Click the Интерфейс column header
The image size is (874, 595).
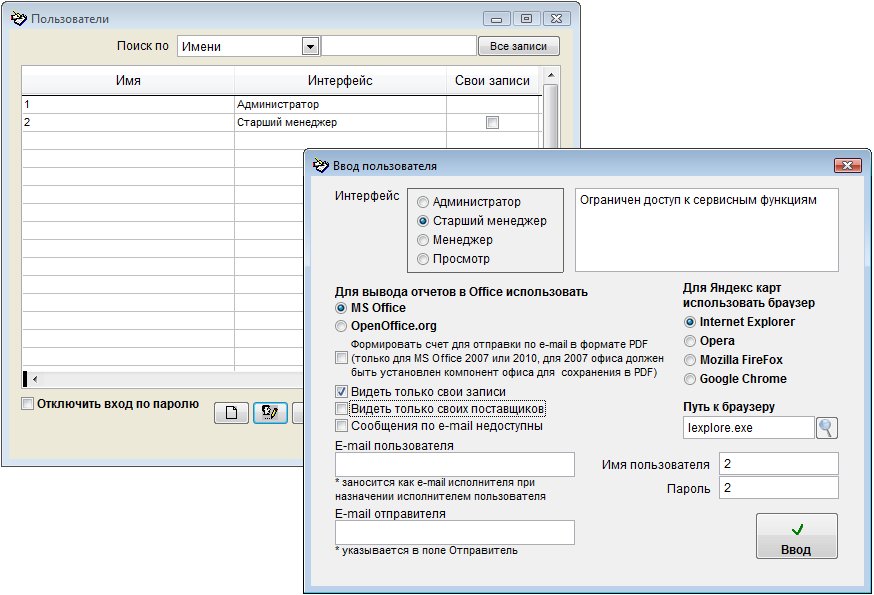coord(340,81)
